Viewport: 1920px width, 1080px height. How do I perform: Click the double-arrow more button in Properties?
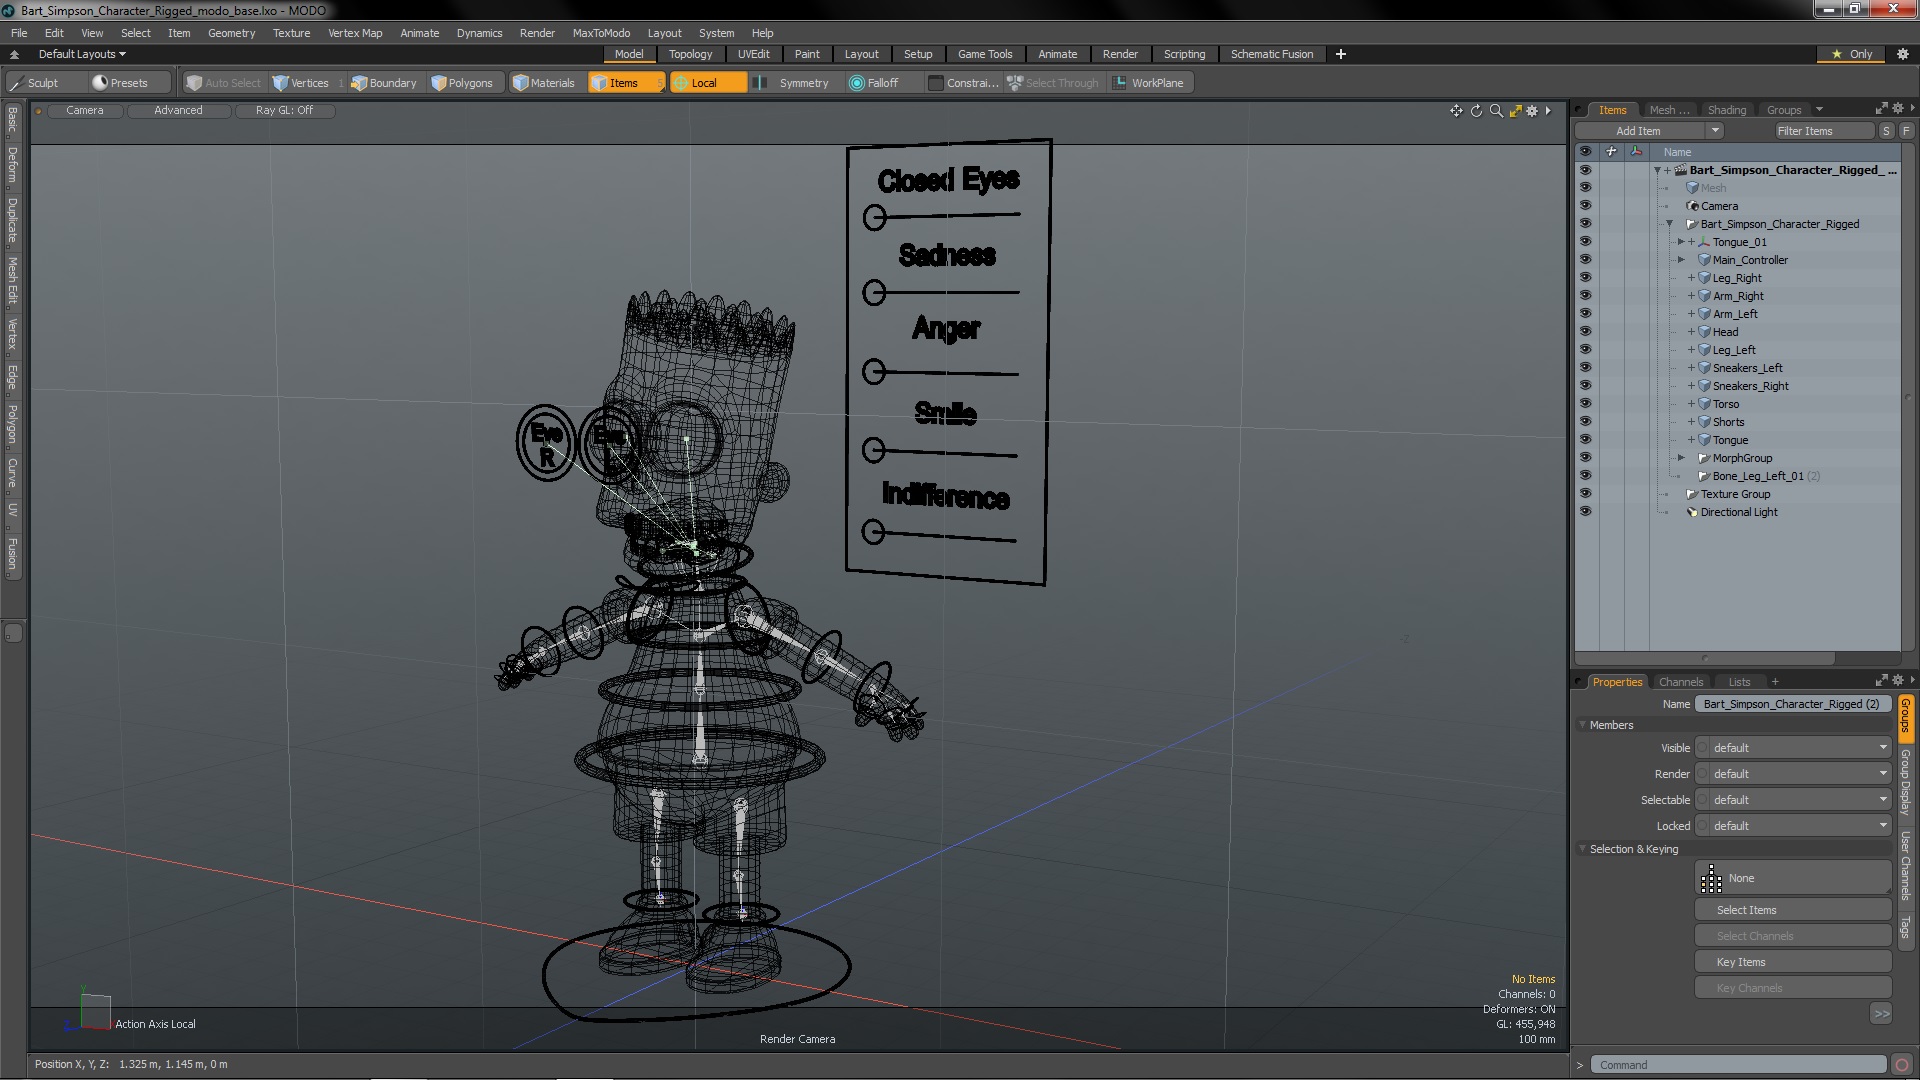[x=1881, y=1014]
